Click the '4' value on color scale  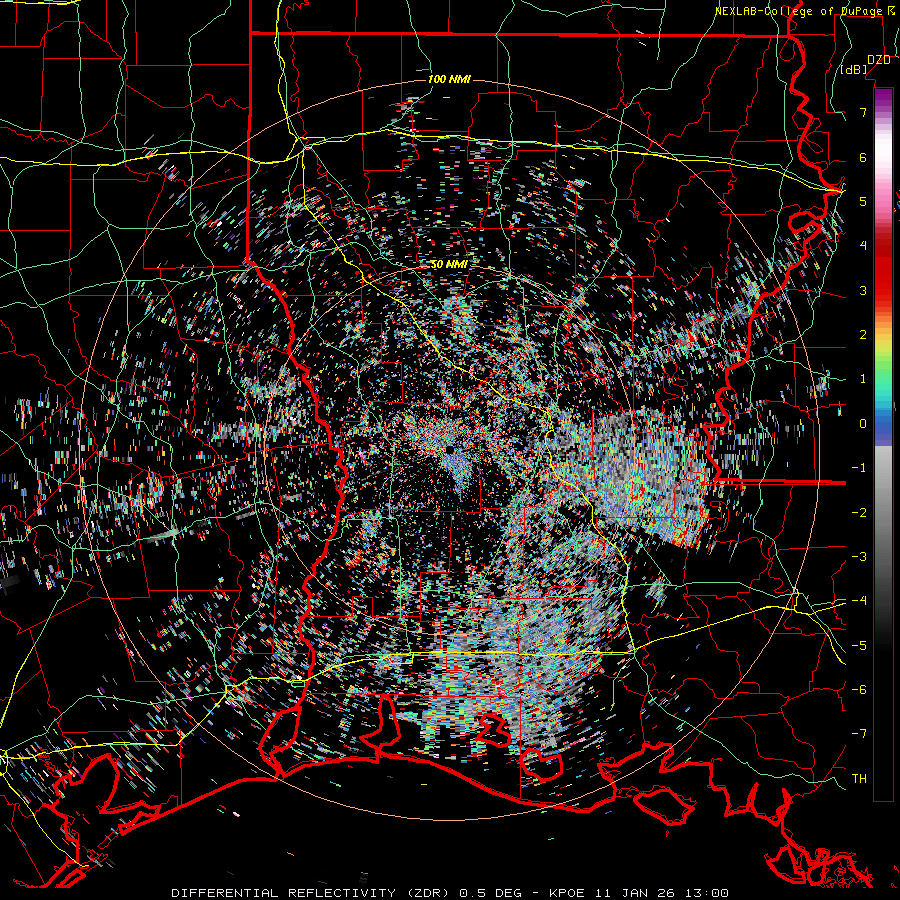click(x=863, y=246)
